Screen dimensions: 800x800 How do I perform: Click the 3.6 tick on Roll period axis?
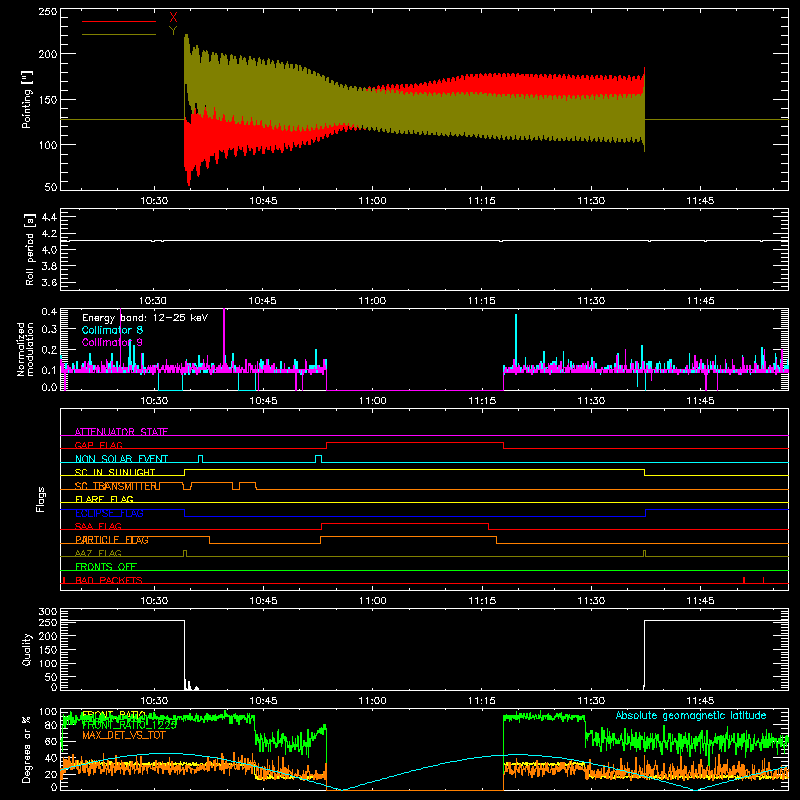[49, 282]
